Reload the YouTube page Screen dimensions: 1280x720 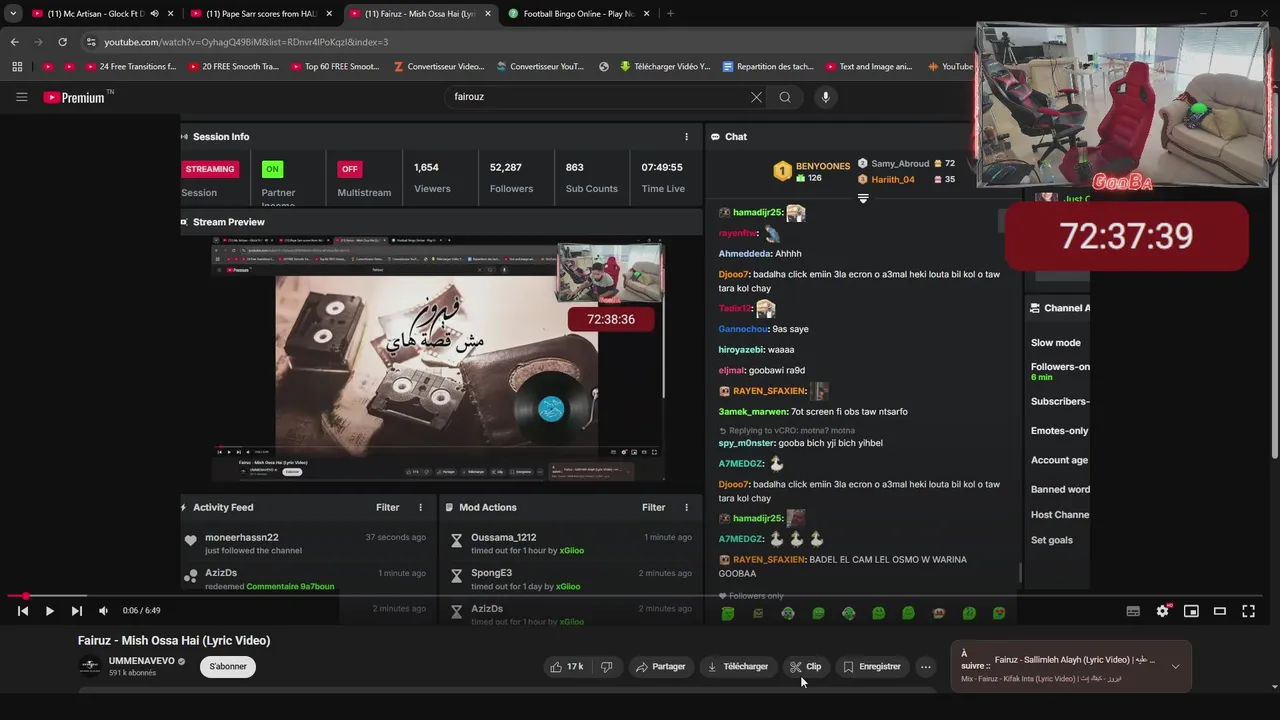[62, 42]
